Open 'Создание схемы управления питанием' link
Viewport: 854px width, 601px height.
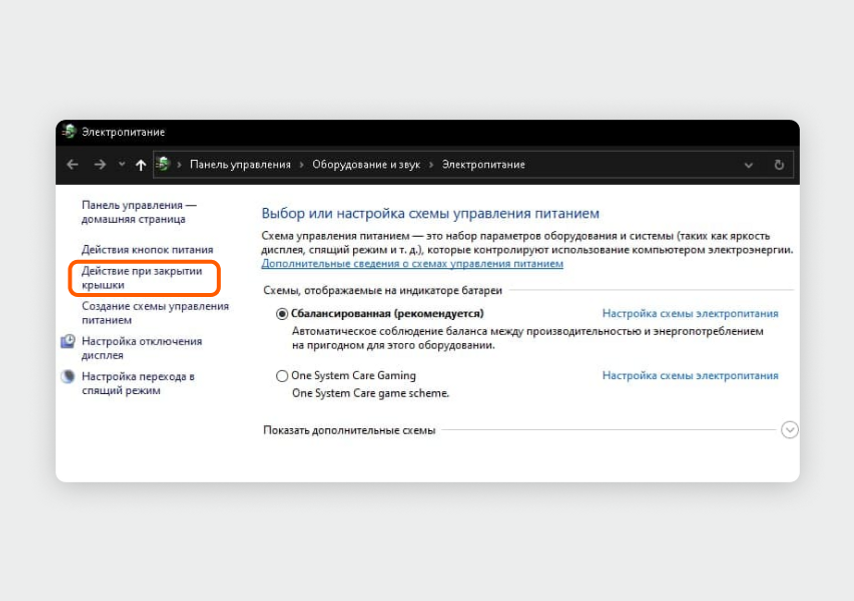[155, 313]
